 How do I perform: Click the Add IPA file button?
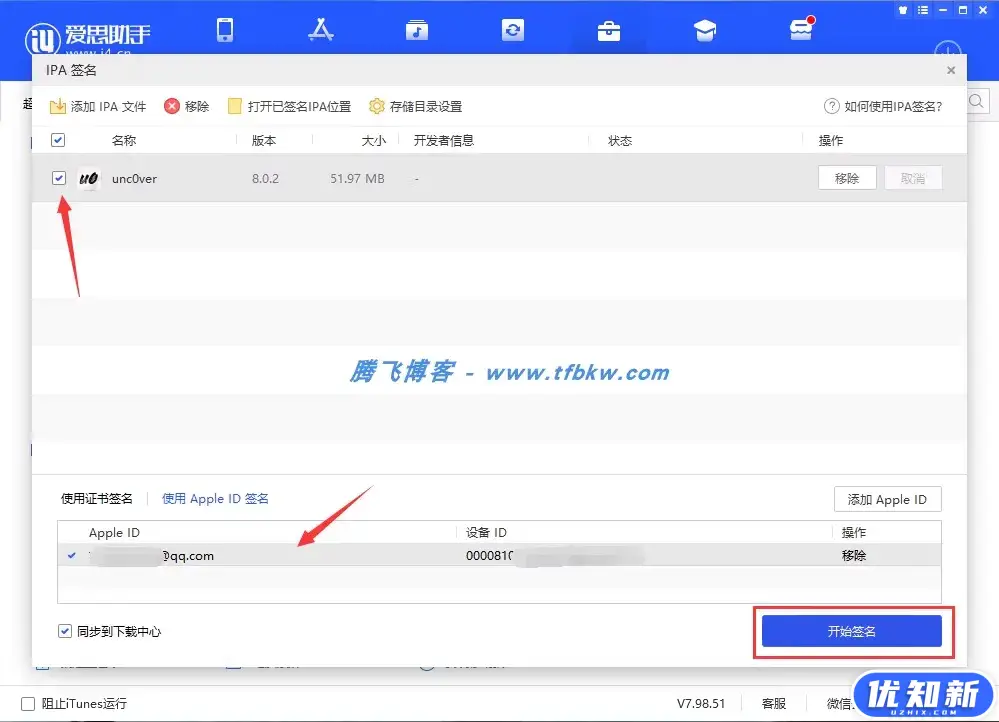pos(98,106)
